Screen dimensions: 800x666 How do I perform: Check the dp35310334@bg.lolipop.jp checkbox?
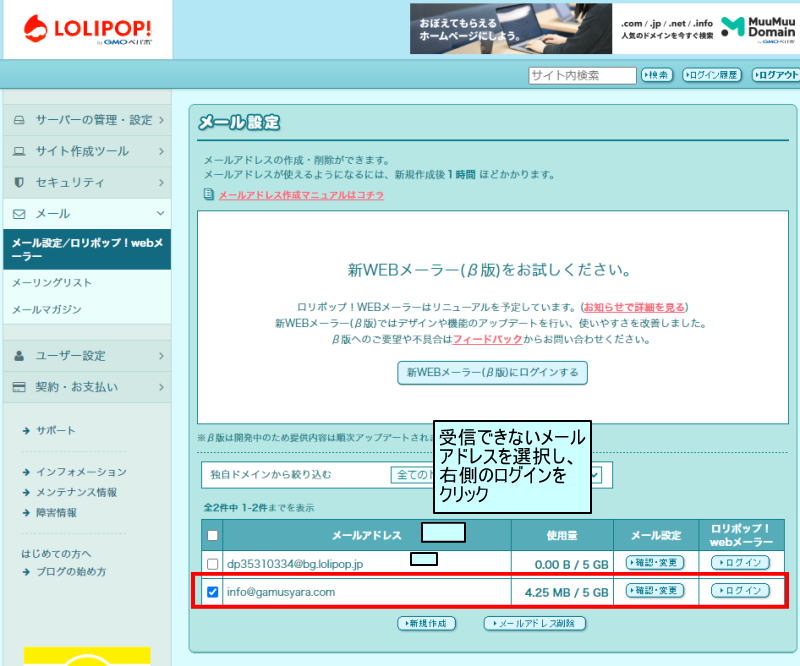tap(211, 564)
